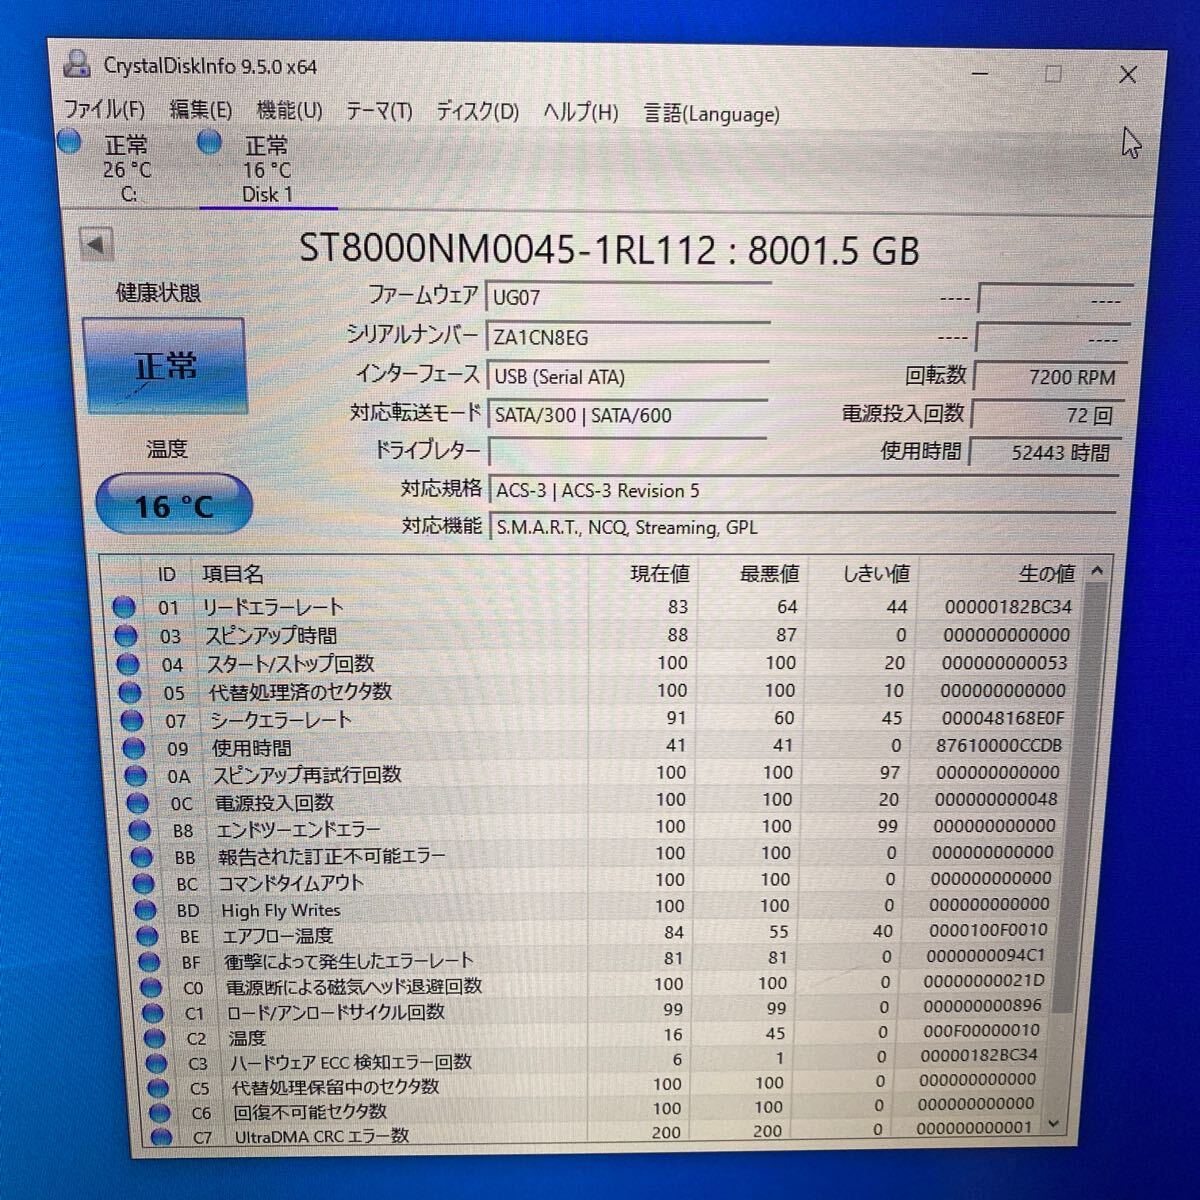Image resolution: width=1200 pixels, height=1200 pixels.
Task: Click status orb for コマンドタイムアウト row
Action: tap(144, 884)
